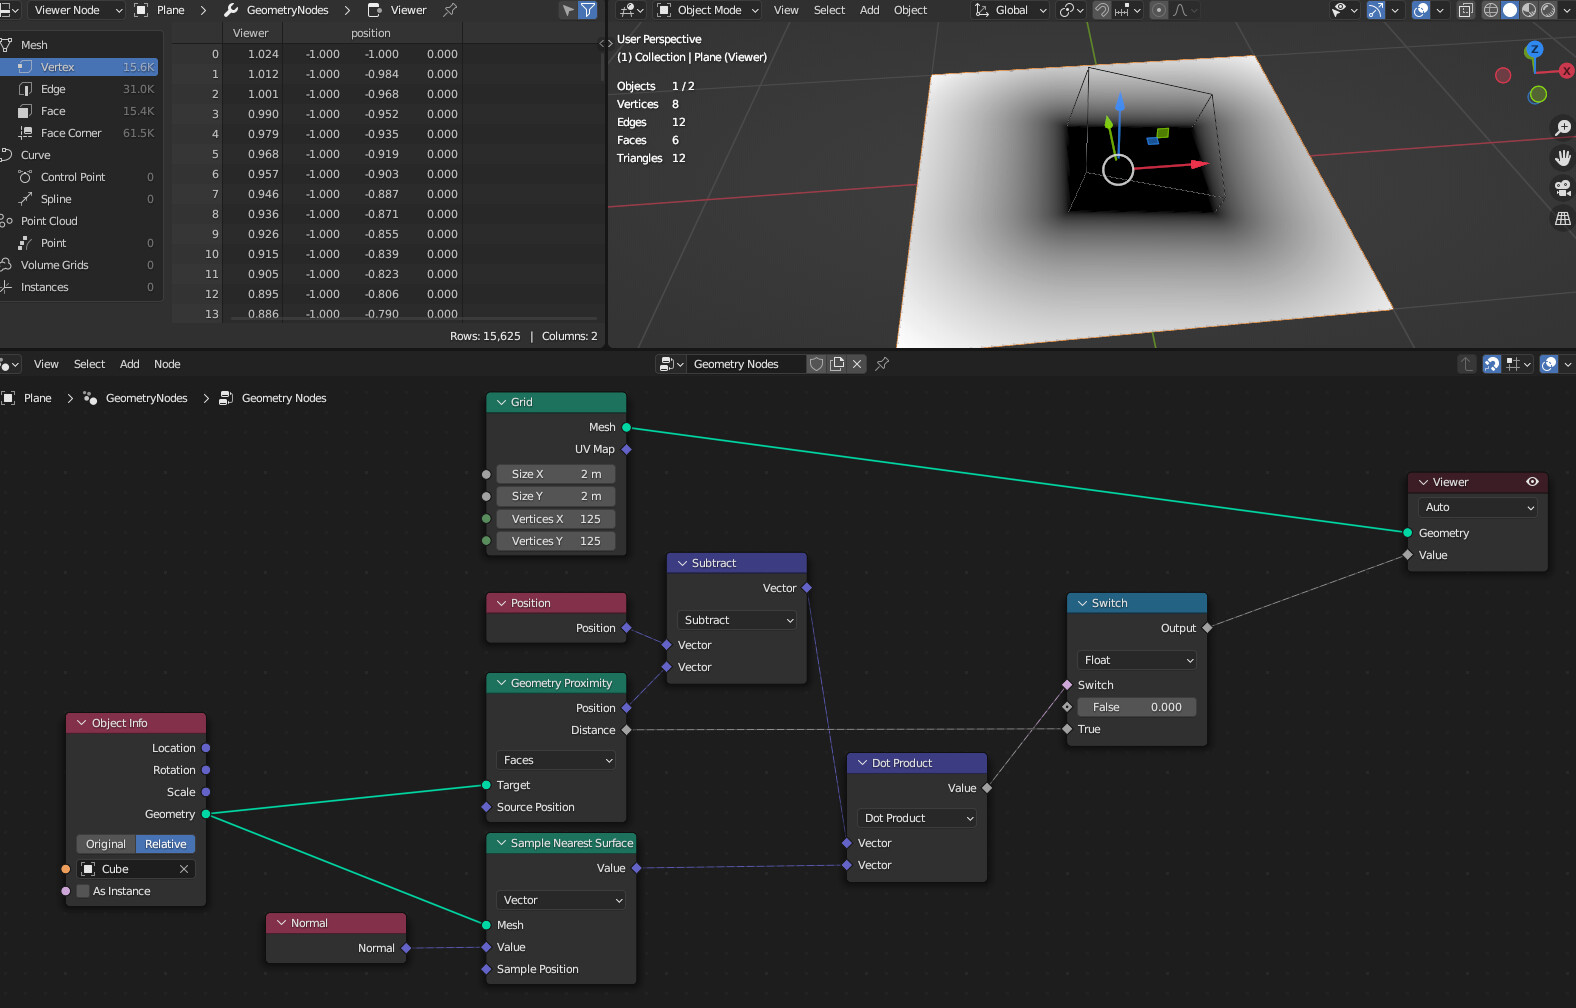Click the Cube object selector field

click(136, 869)
